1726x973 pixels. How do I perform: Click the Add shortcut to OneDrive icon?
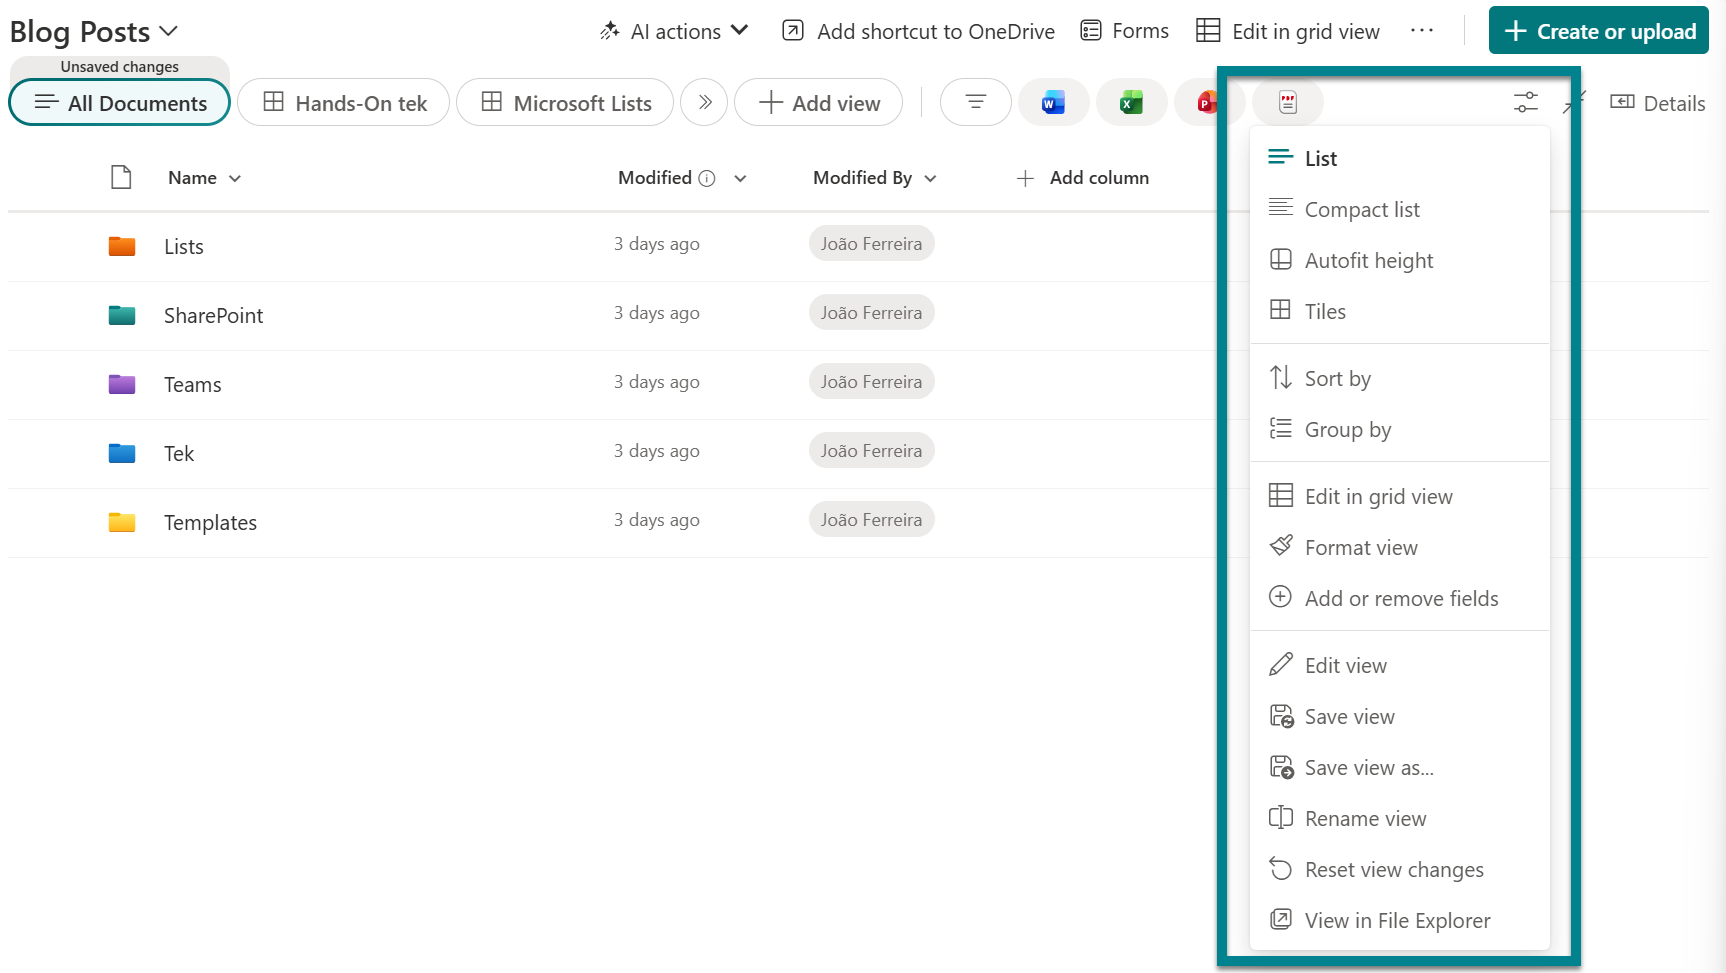(793, 31)
